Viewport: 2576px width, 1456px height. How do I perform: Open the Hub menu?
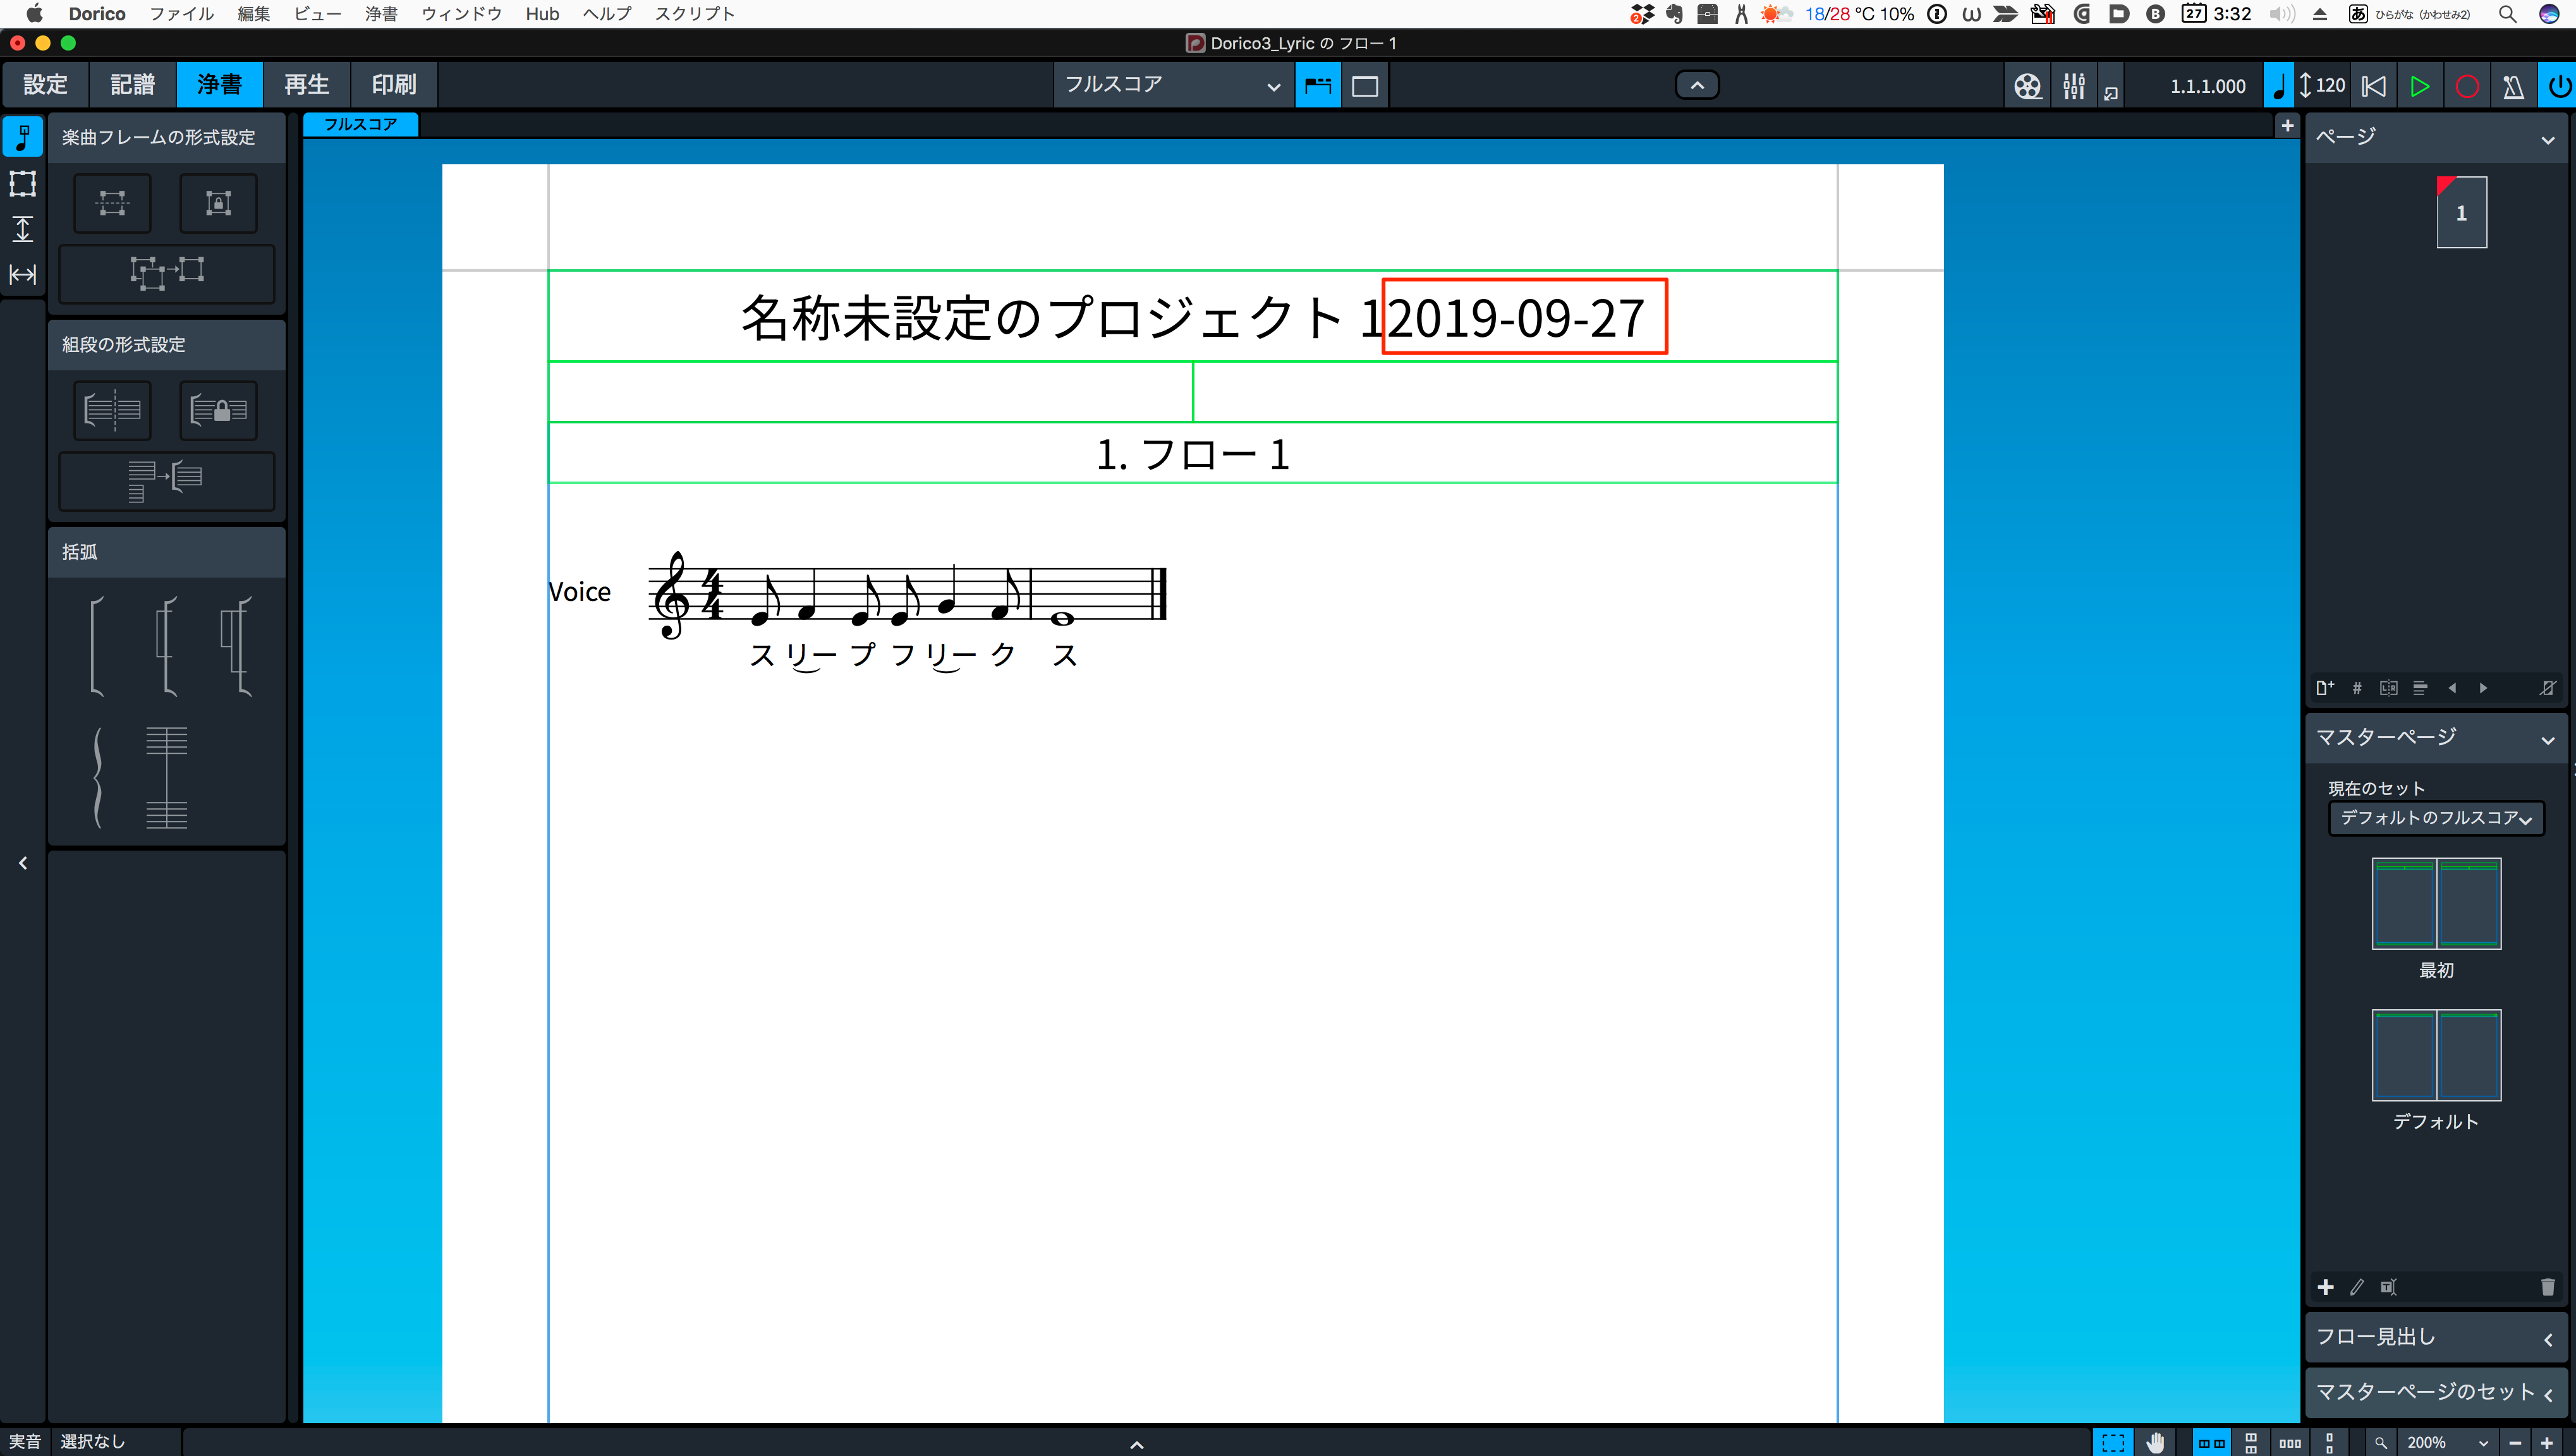pos(542,14)
